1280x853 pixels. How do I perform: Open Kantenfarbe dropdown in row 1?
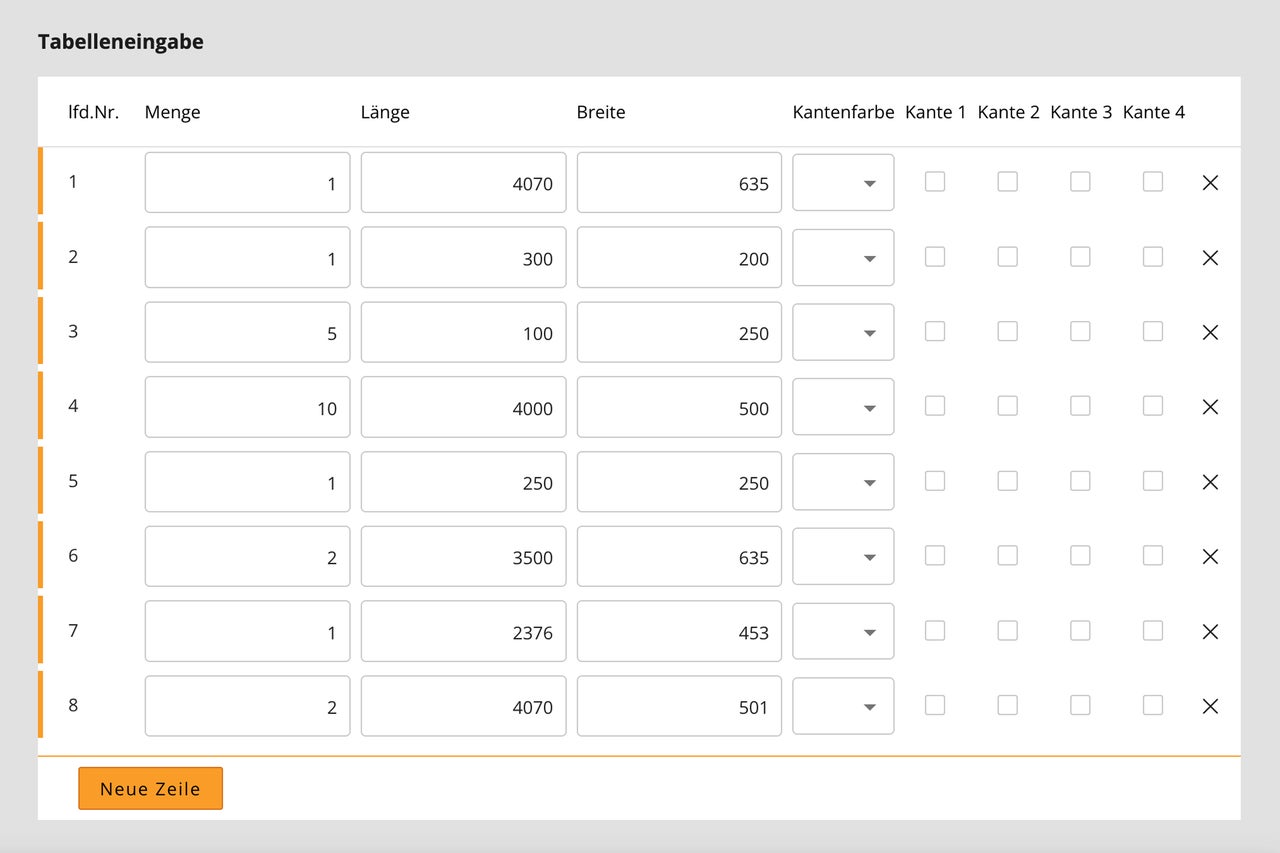coord(843,183)
